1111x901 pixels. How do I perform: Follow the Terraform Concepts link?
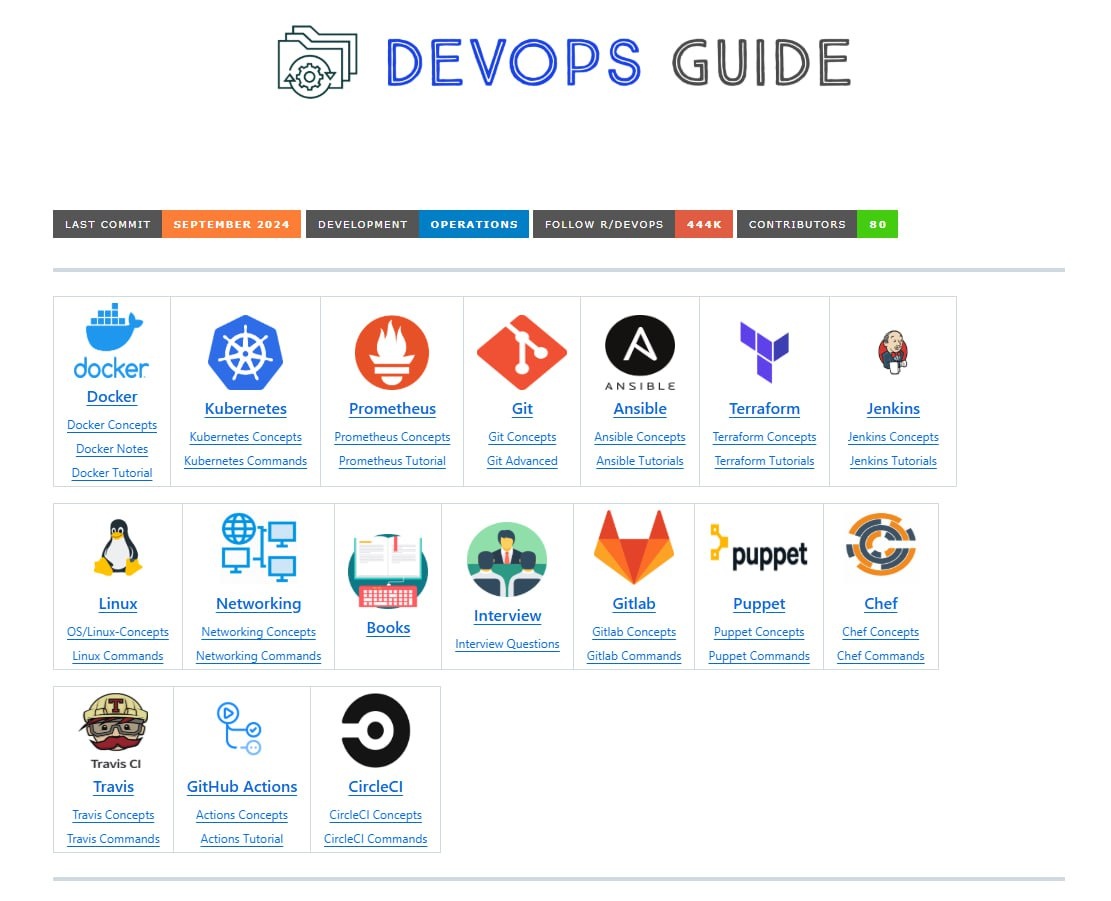764,437
